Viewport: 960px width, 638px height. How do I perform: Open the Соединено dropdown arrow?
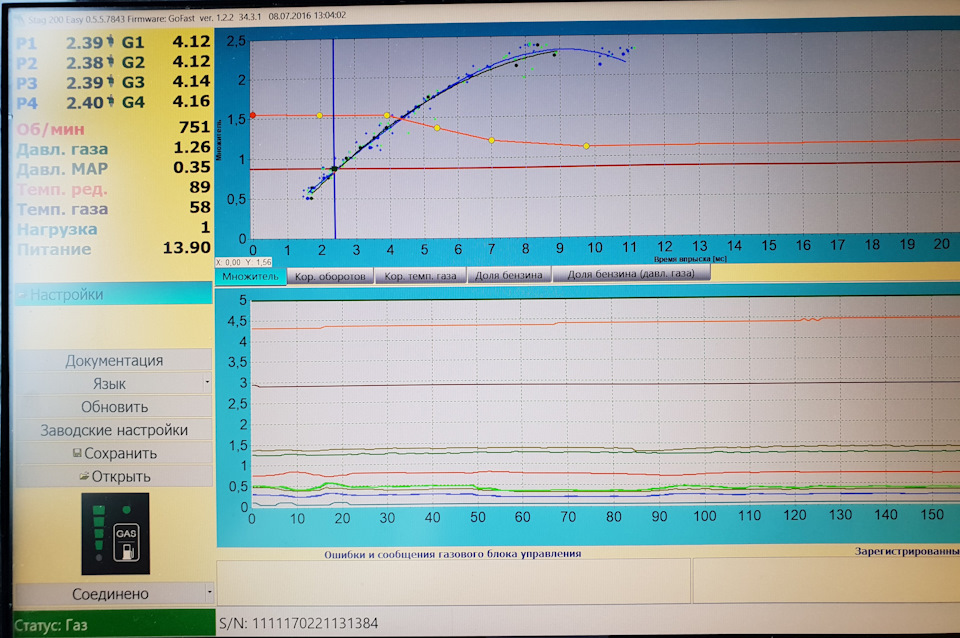pos(209,592)
